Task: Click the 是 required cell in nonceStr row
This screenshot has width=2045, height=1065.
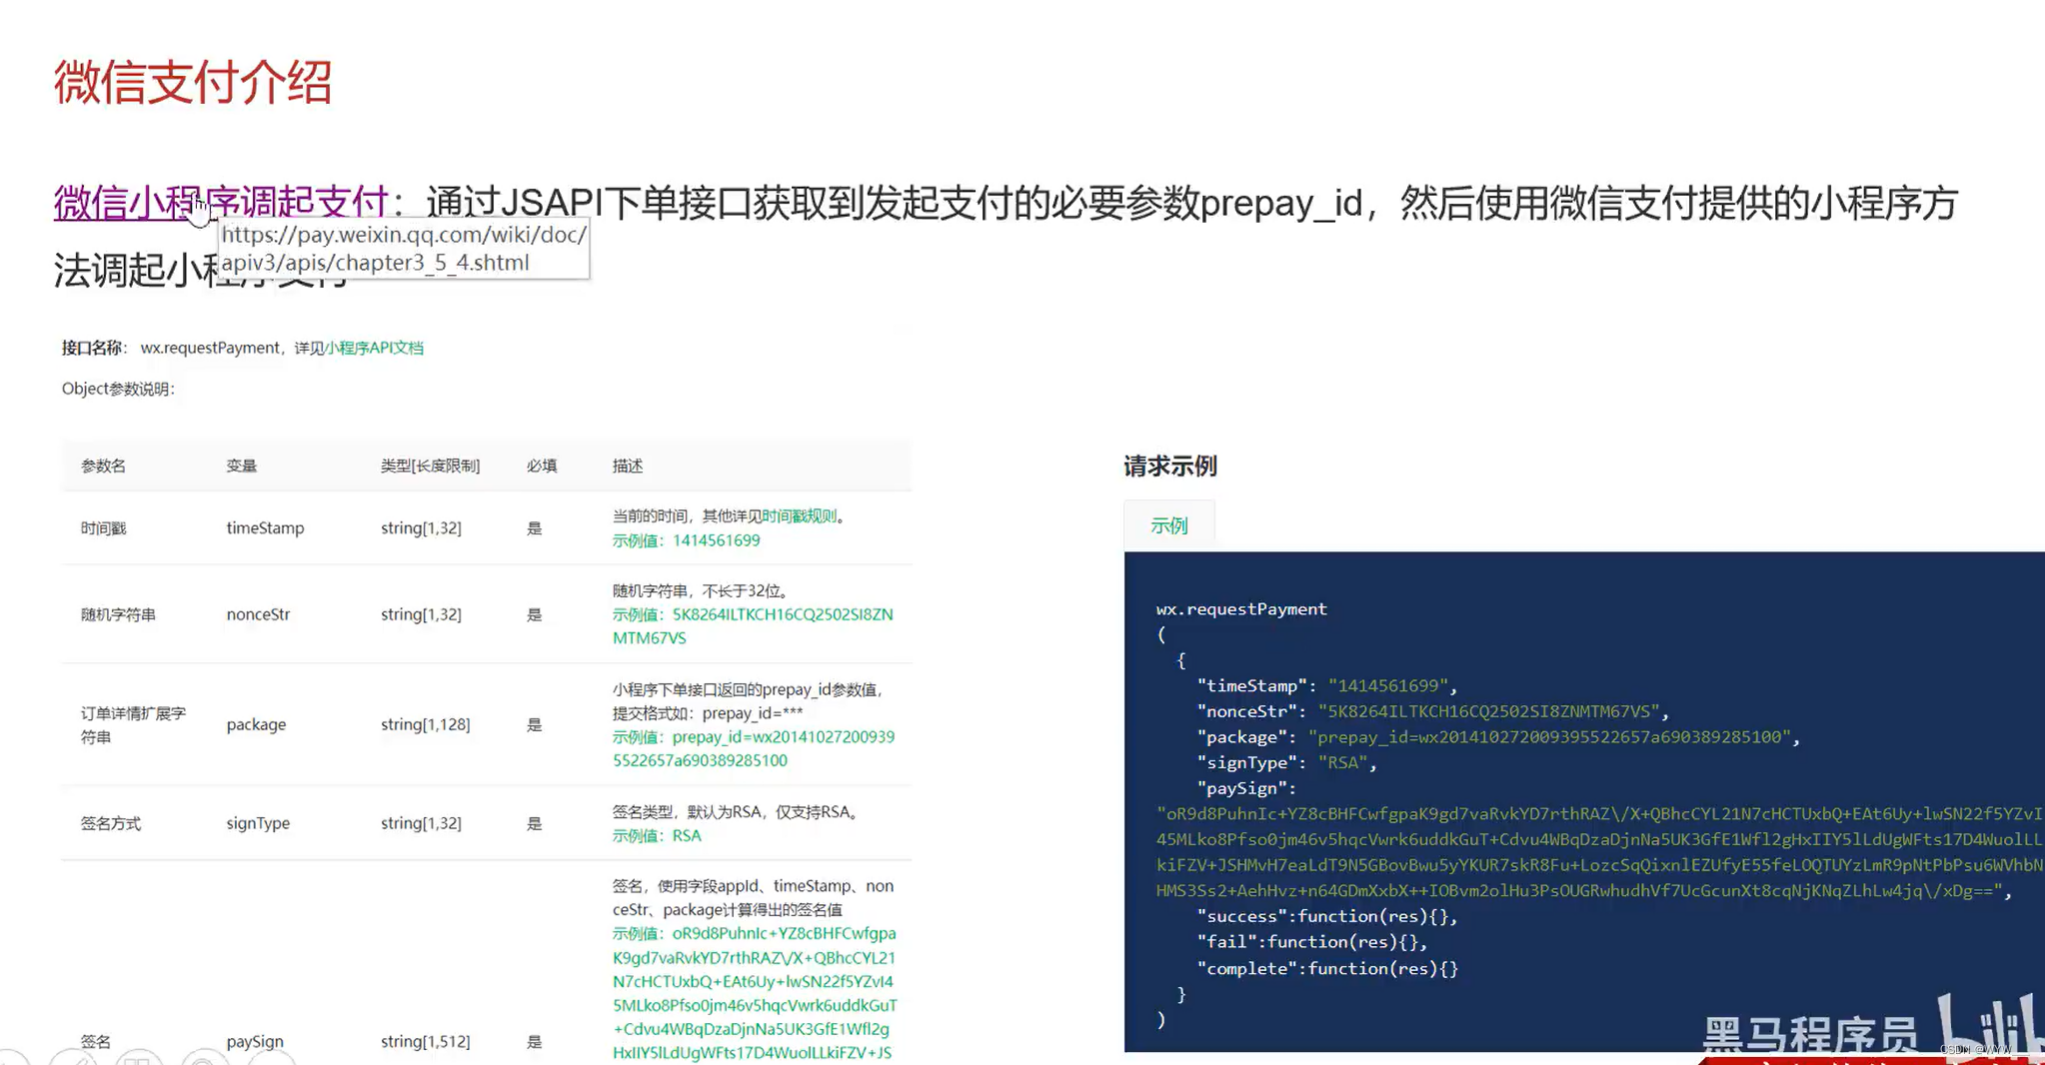Action: click(x=534, y=615)
